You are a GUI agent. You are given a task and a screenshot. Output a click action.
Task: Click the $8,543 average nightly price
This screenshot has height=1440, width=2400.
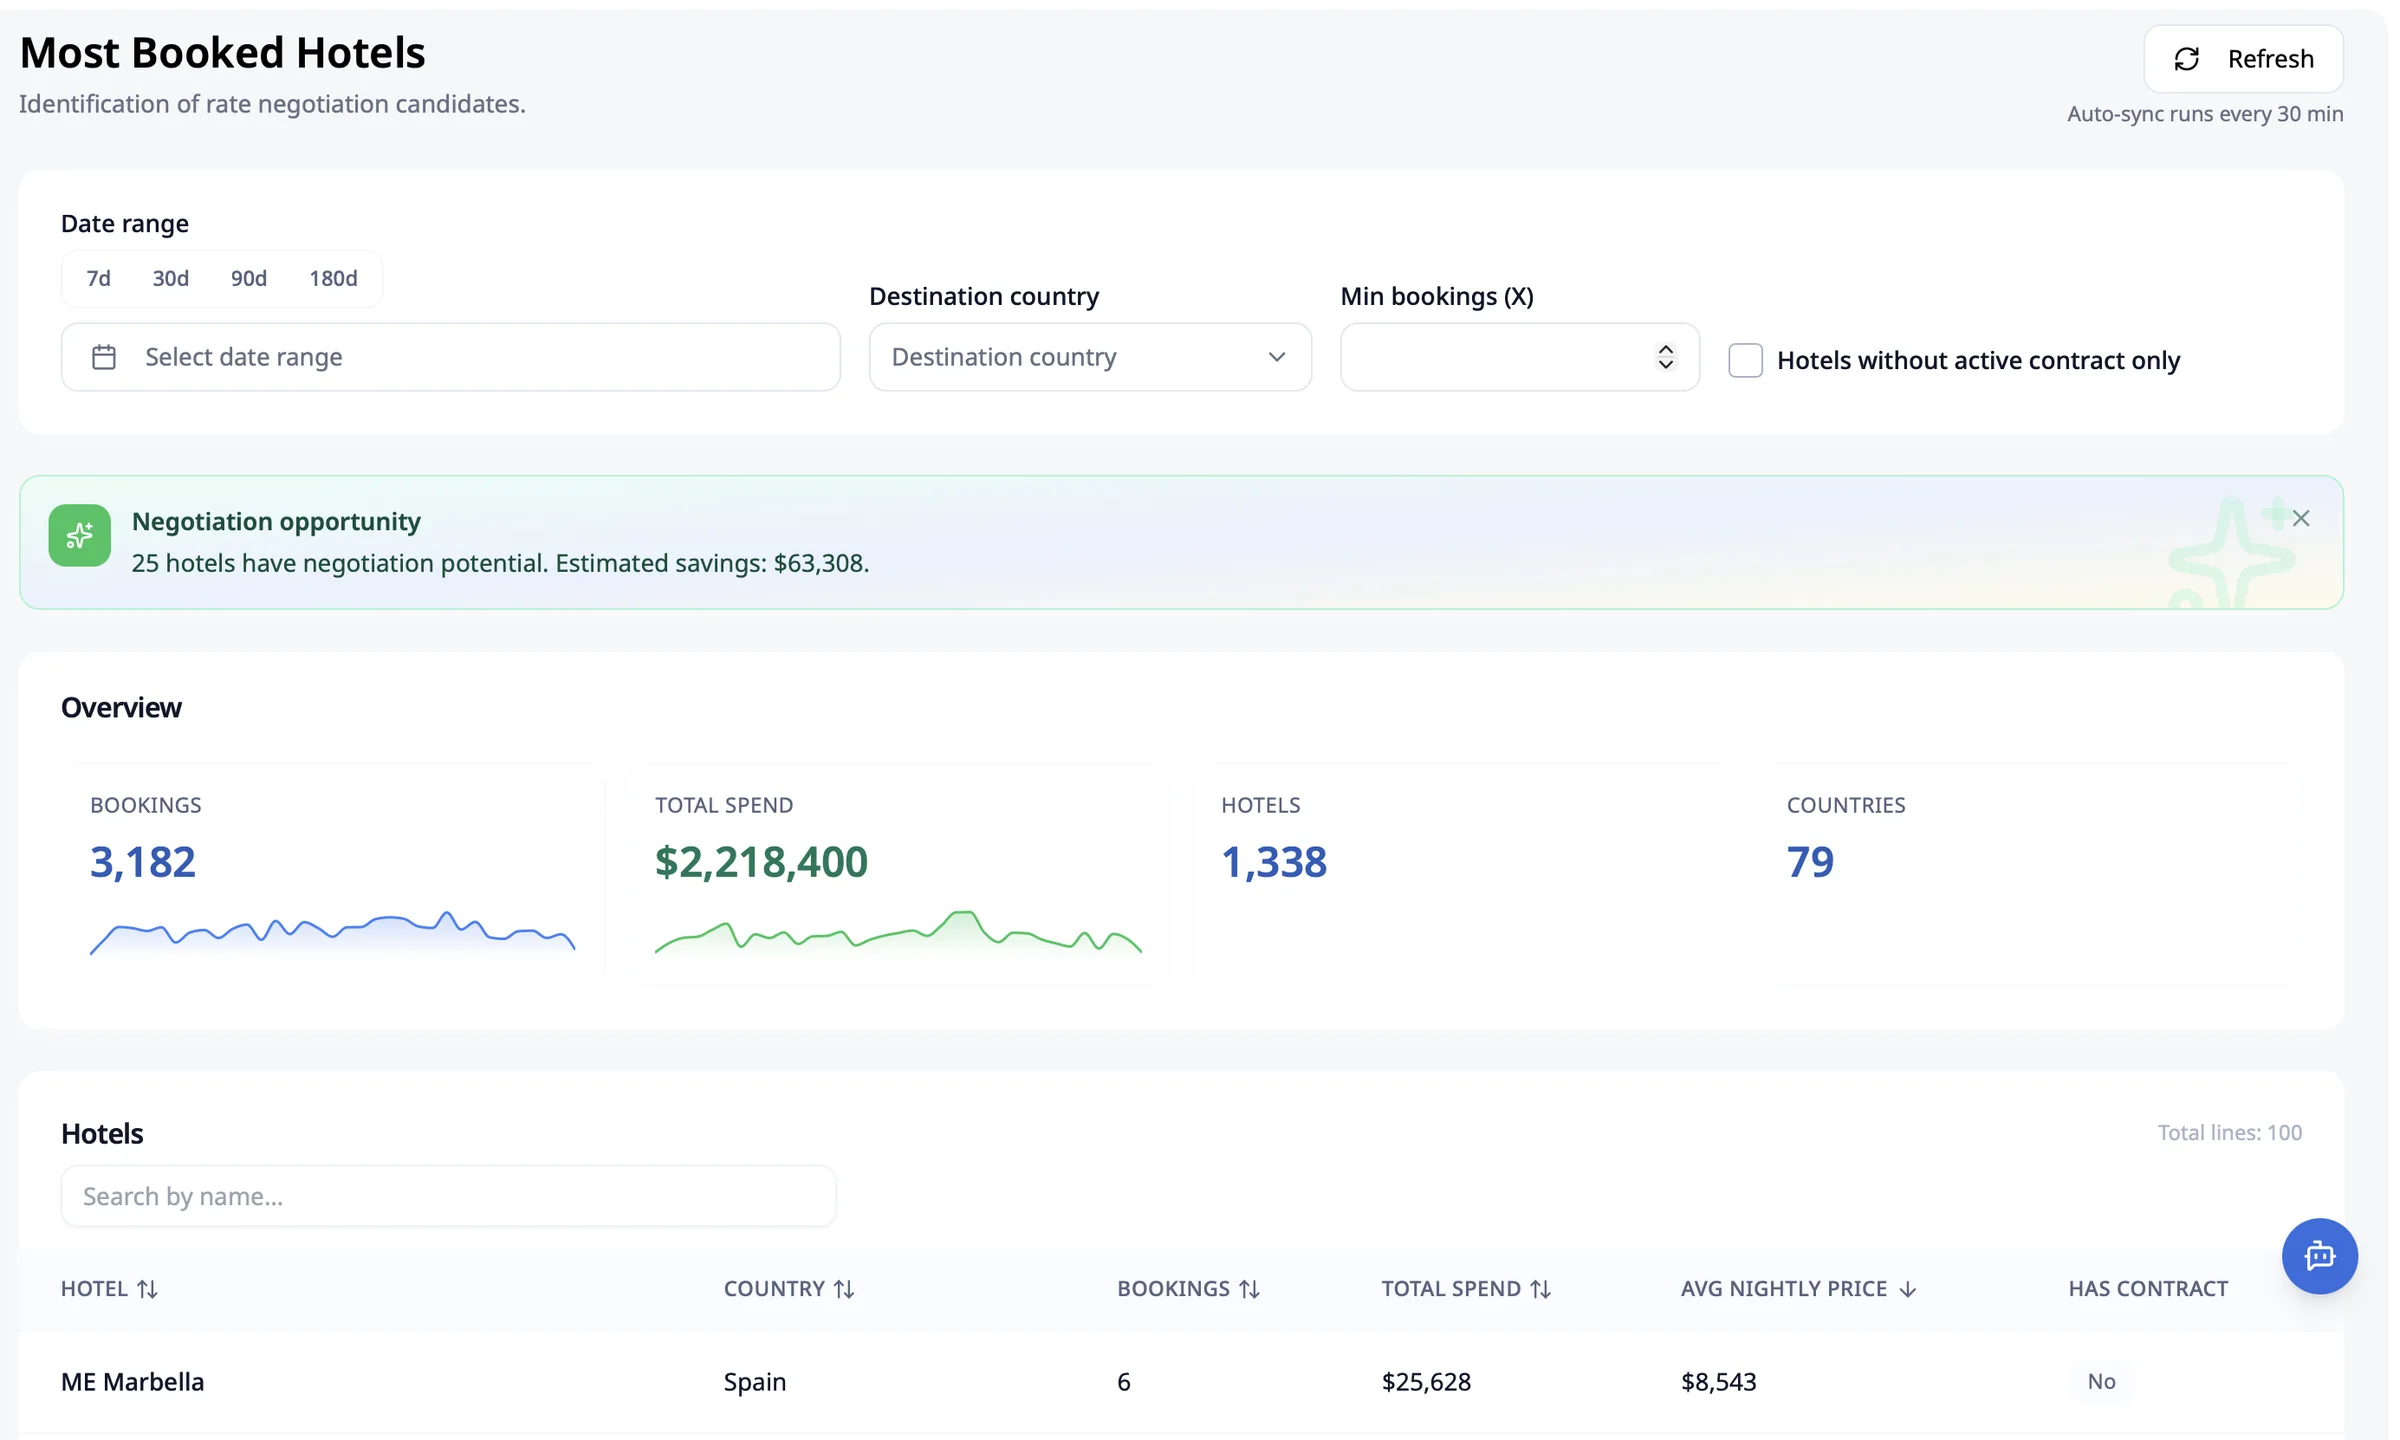click(1718, 1382)
